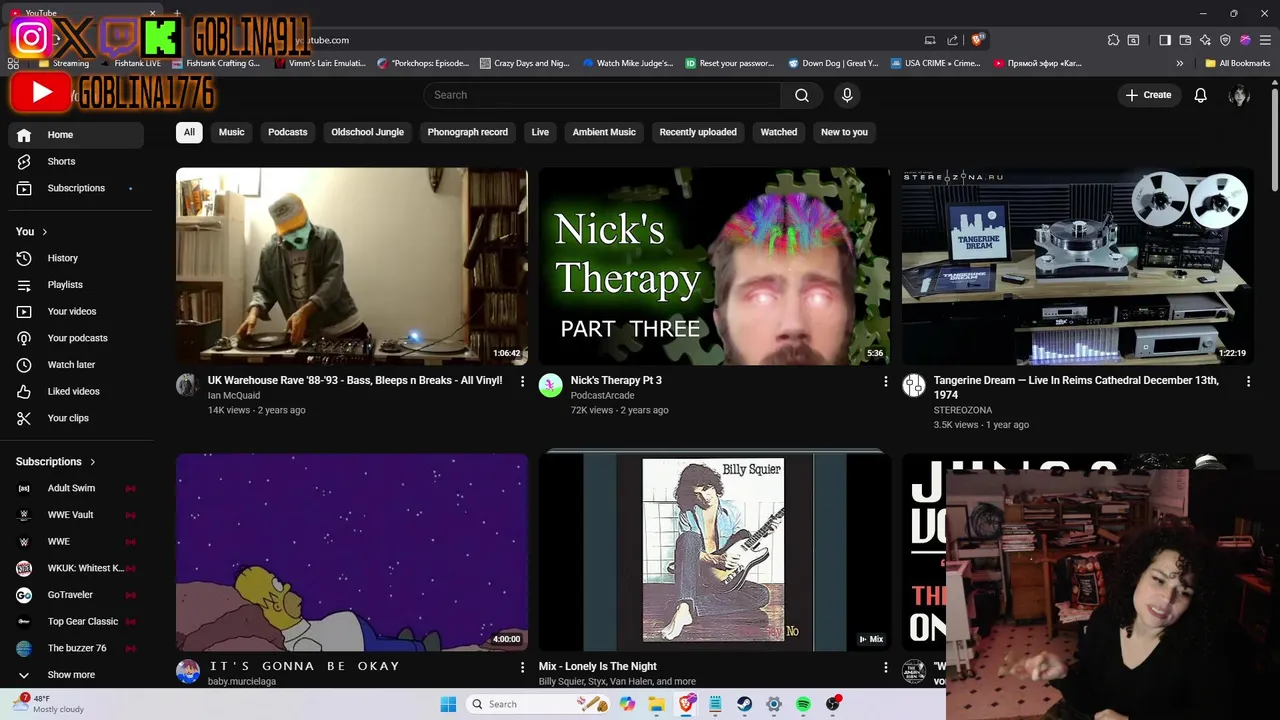Open browser extensions puzzle icon

(1113, 40)
